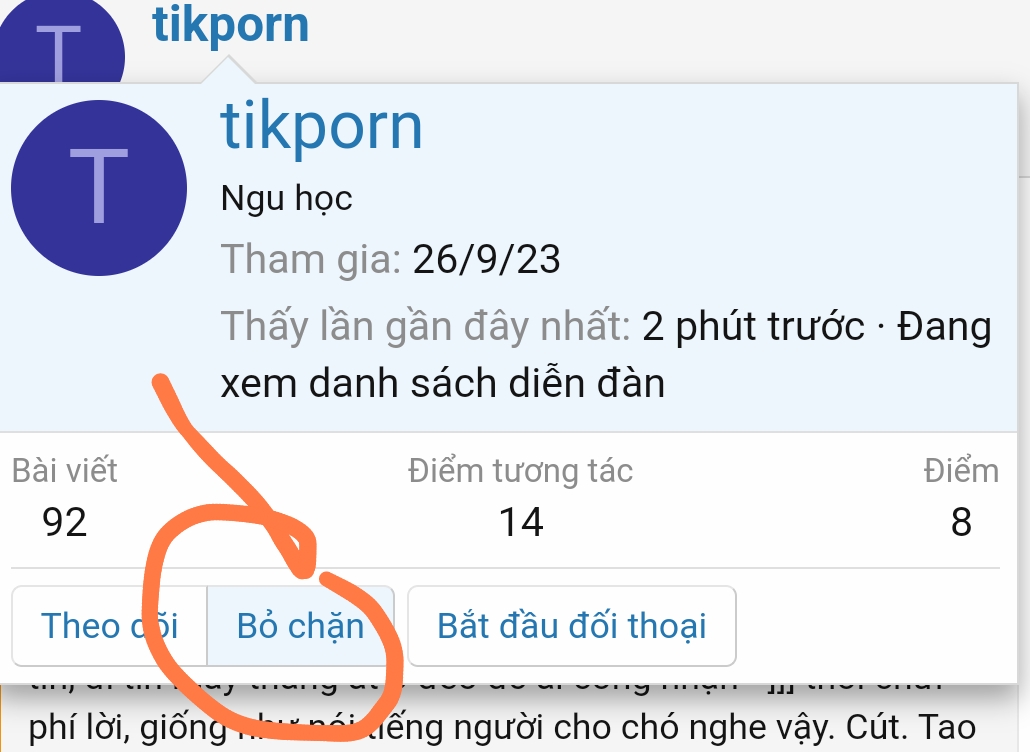The width and height of the screenshot is (1030, 752).
Task: Click the Điểm label on the right
Action: [961, 471]
